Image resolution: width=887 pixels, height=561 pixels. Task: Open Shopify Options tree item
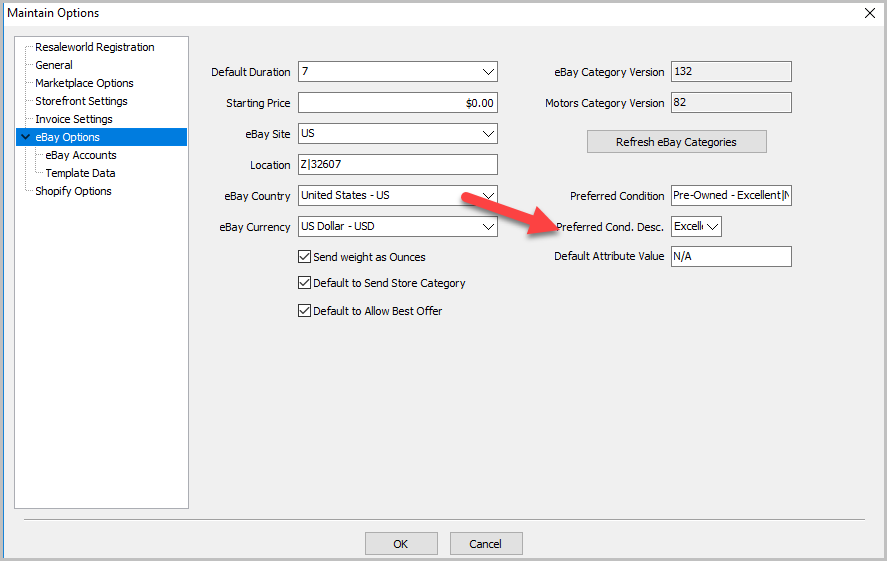(73, 191)
